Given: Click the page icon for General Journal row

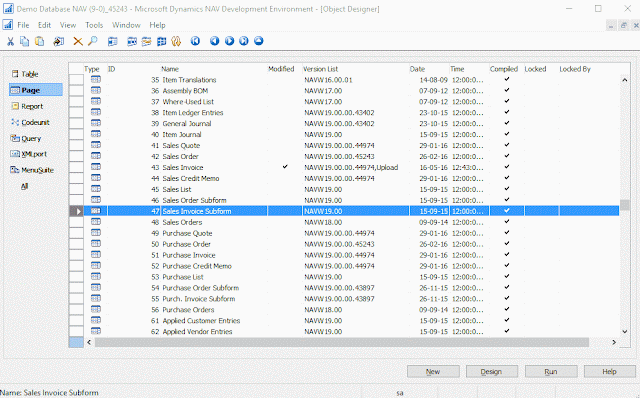Looking at the screenshot, I should [96, 123].
